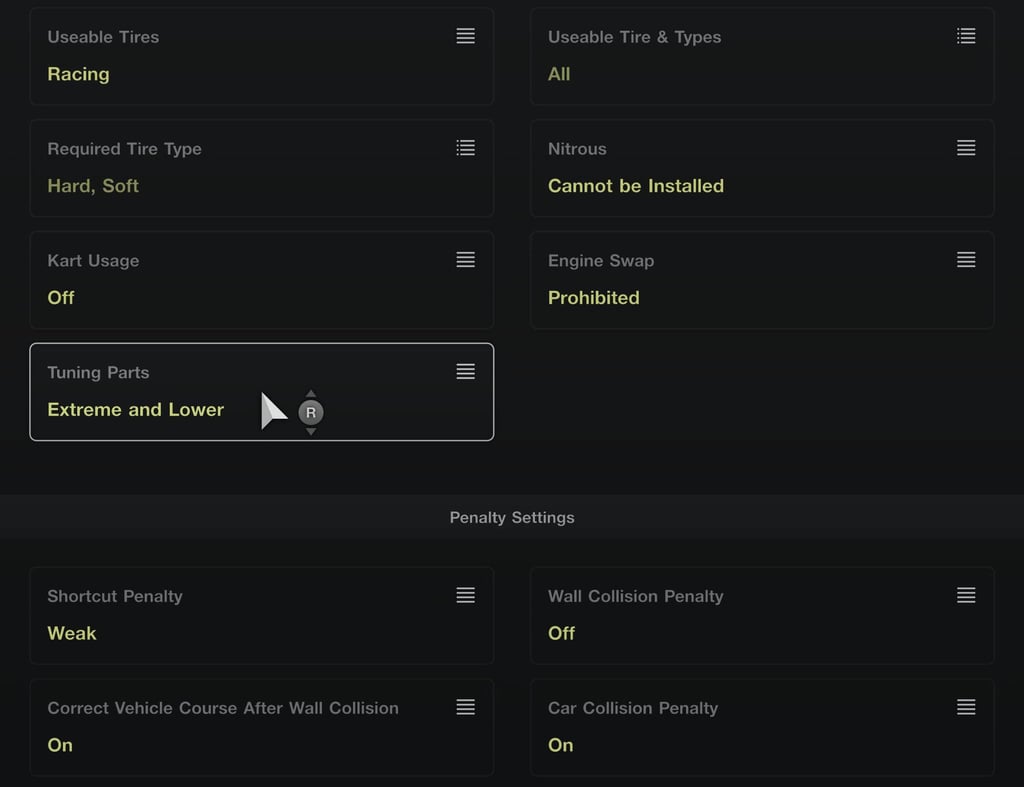The width and height of the screenshot is (1024, 787).
Task: Change the Extreme and Lower tuning option
Action: (135, 410)
